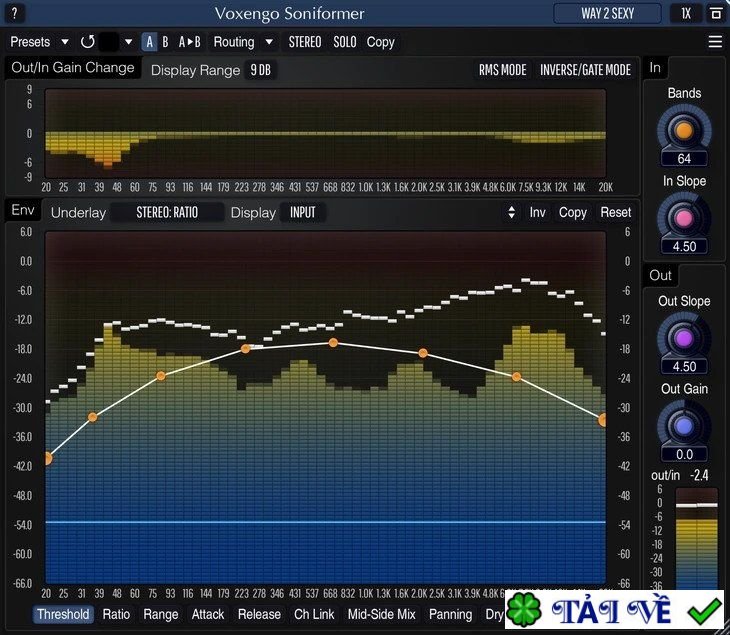
Task: Switch to the Threshold tab
Action: [63, 614]
